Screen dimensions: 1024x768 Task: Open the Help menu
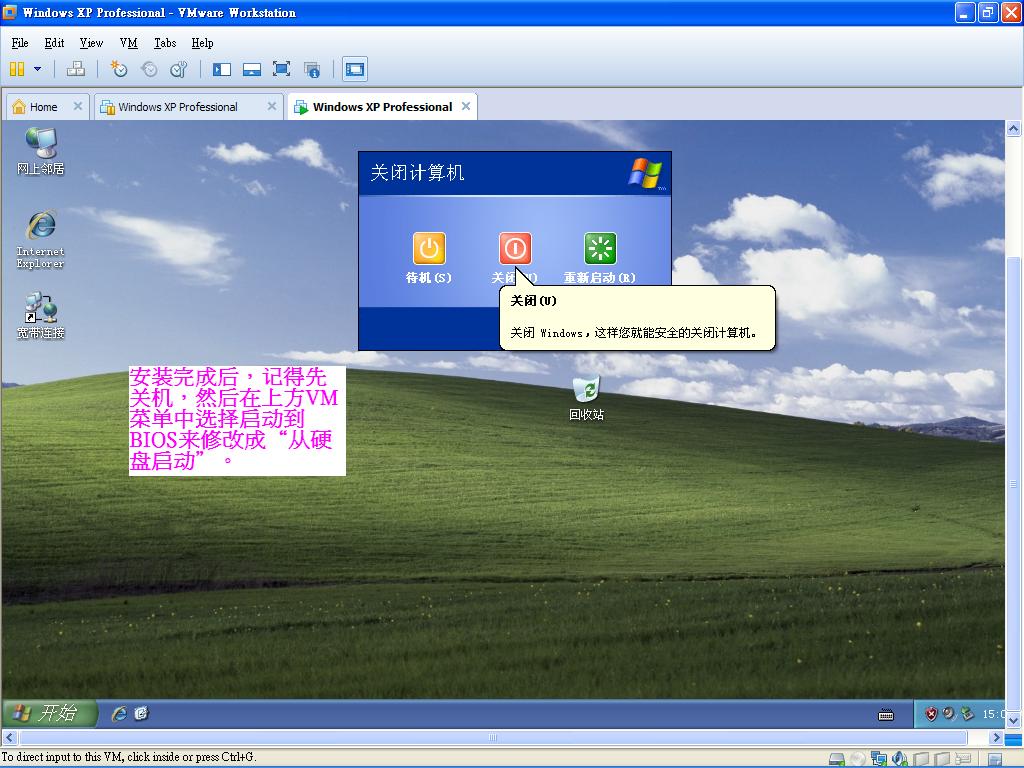pos(202,43)
